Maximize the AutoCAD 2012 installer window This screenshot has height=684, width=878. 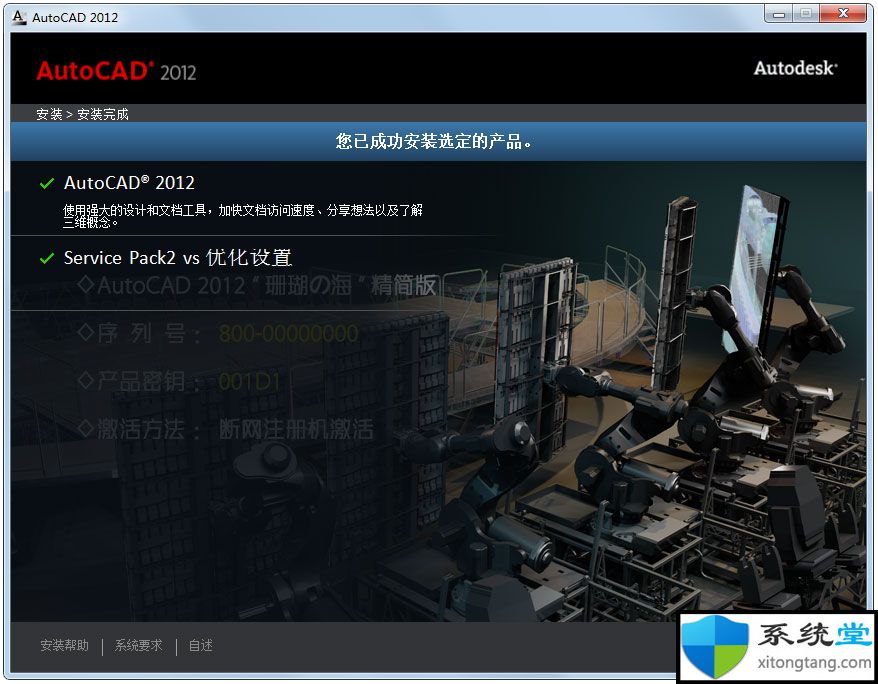(806, 14)
